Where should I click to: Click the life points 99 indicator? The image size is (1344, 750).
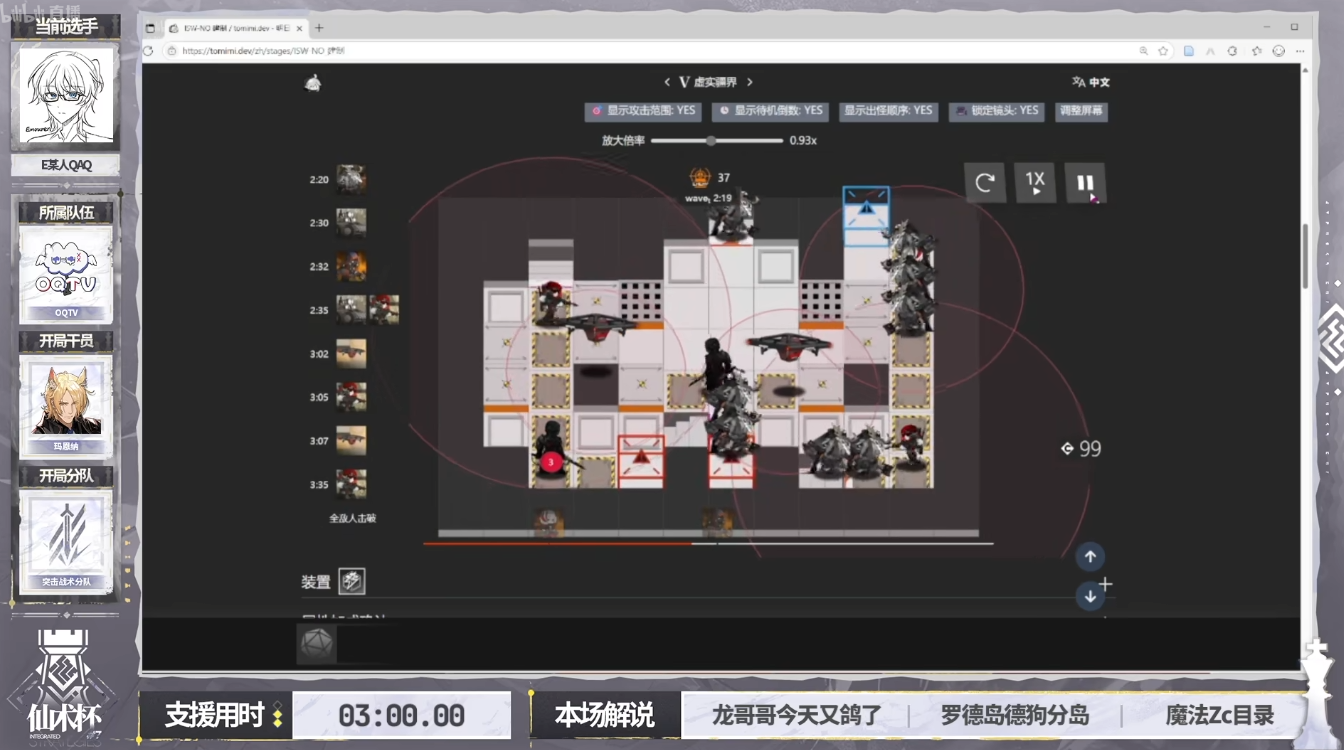tap(1081, 449)
